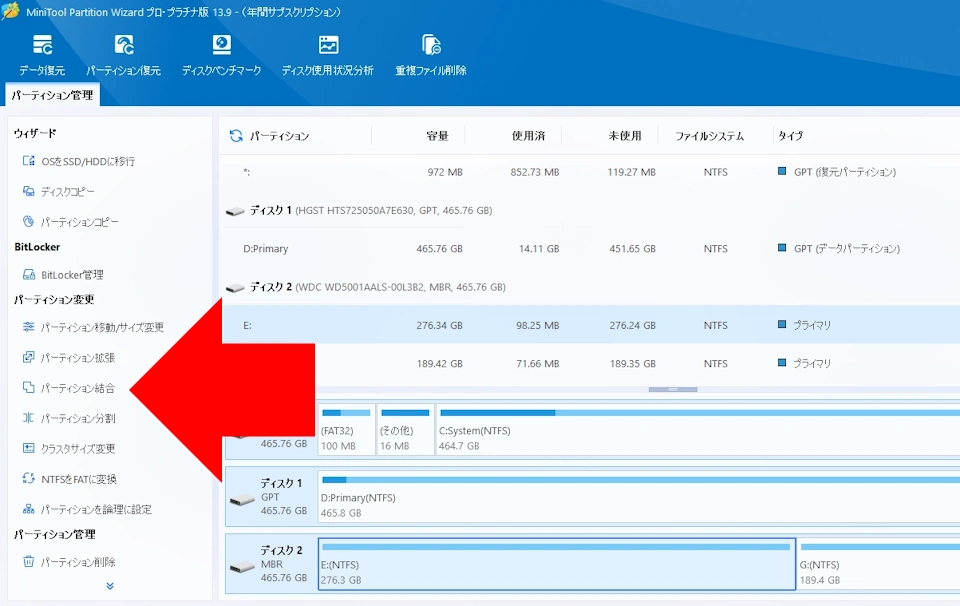Image resolution: width=960 pixels, height=606 pixels.
Task: Select G:(NTFS) 189.4 GB block in disk map
Action: [879, 564]
